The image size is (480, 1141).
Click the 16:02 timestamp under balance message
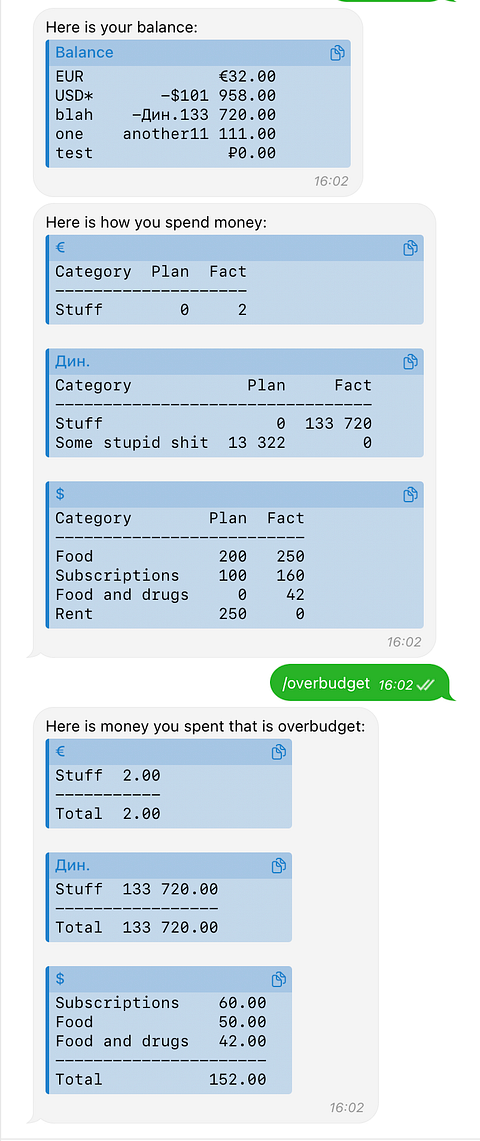coord(331,181)
